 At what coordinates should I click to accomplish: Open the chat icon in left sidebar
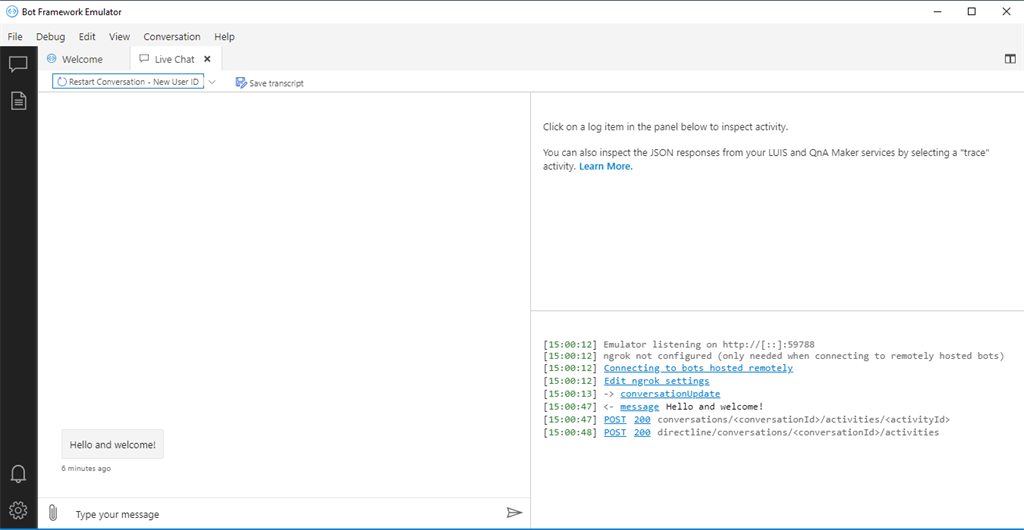click(18, 64)
